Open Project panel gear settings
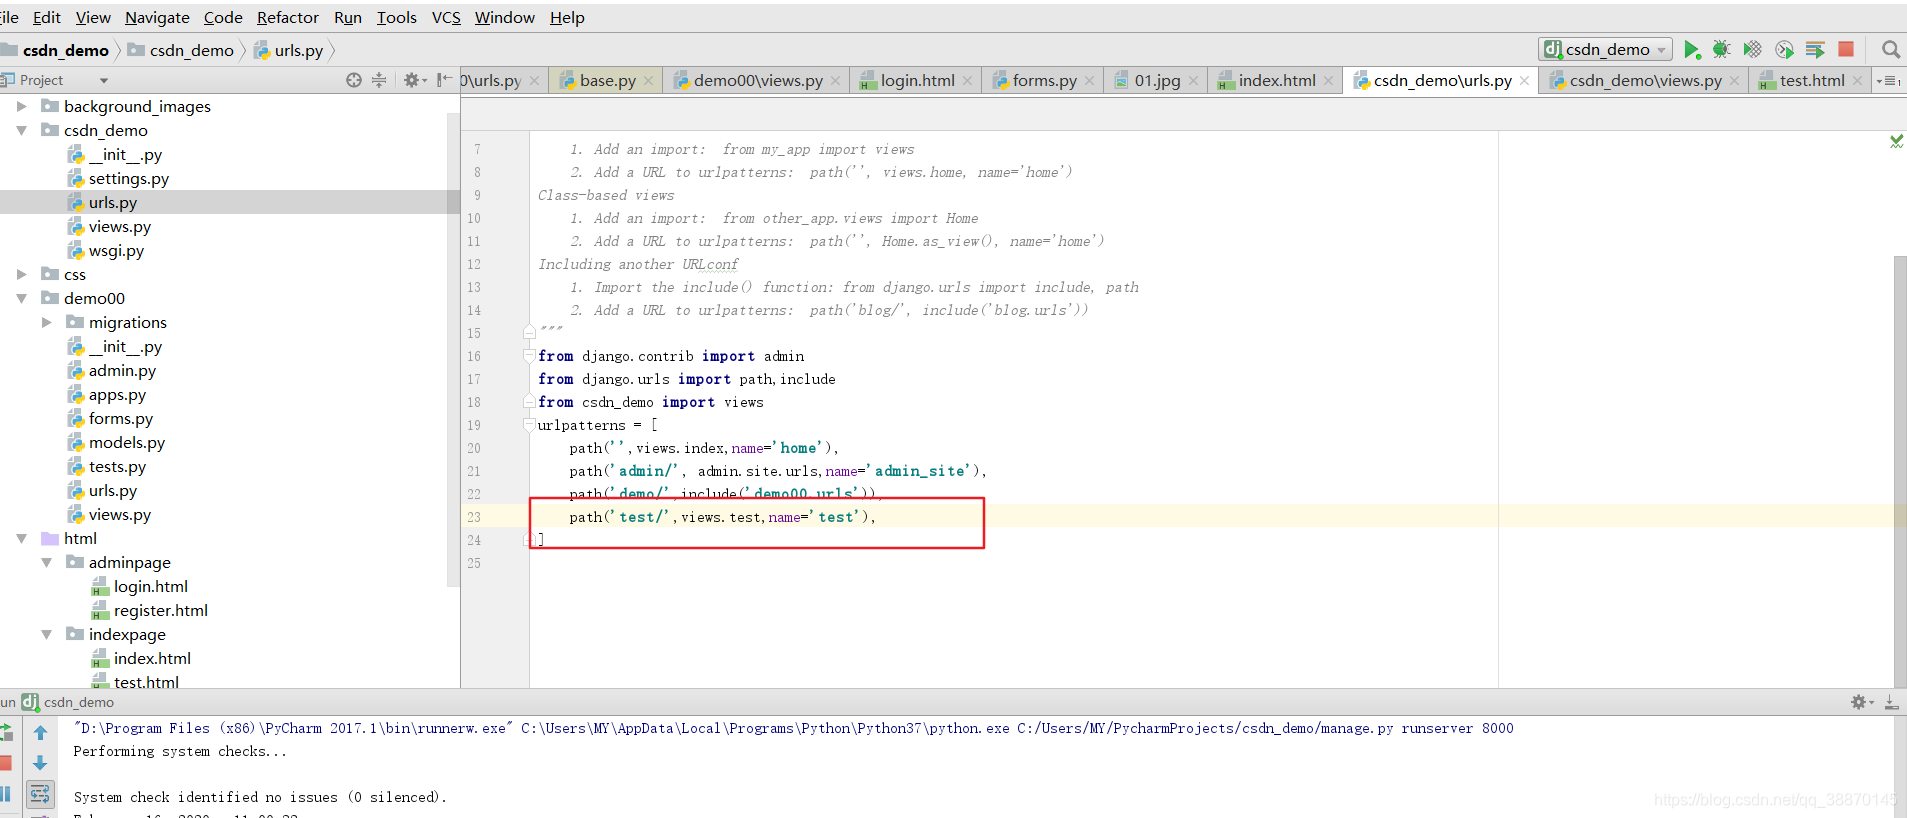Screen dimensions: 1907x818 [414, 80]
